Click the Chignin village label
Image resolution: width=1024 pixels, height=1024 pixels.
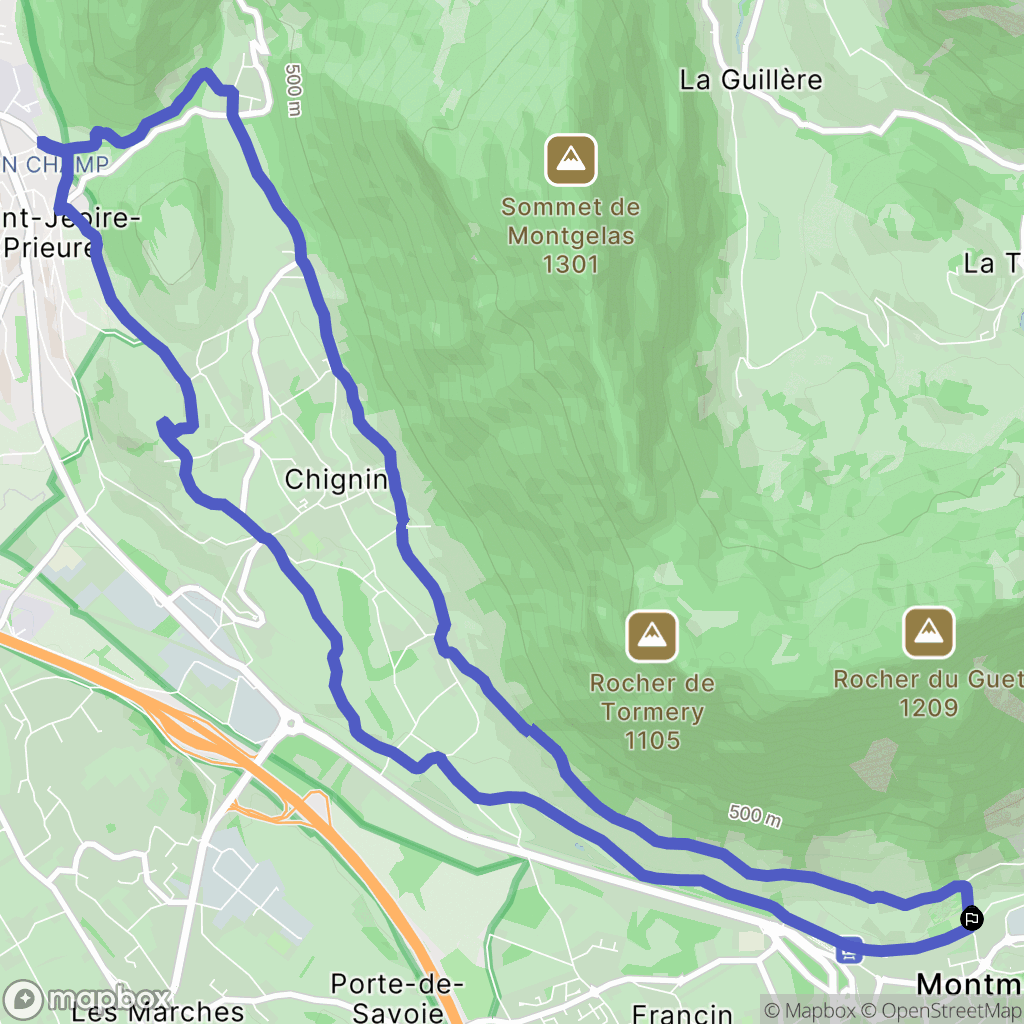[336, 480]
